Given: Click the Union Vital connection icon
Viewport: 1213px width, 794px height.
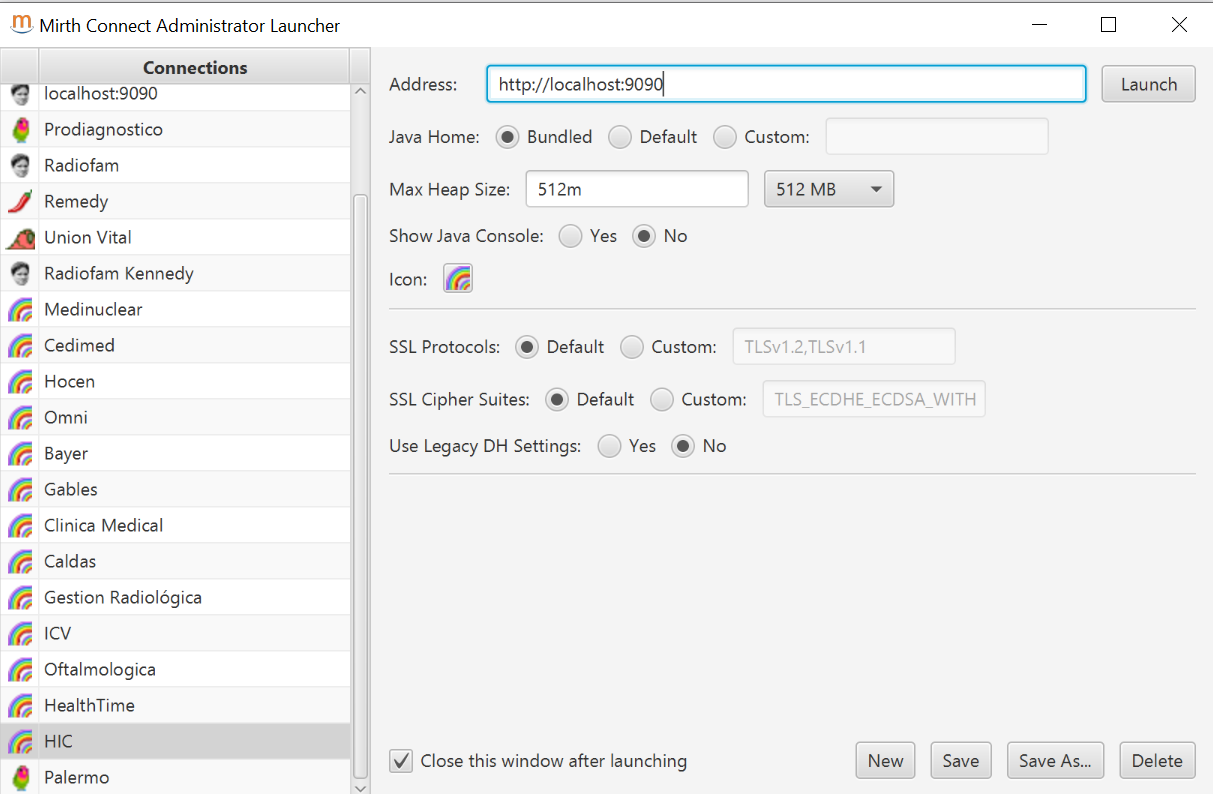Looking at the screenshot, I should tap(20, 237).
